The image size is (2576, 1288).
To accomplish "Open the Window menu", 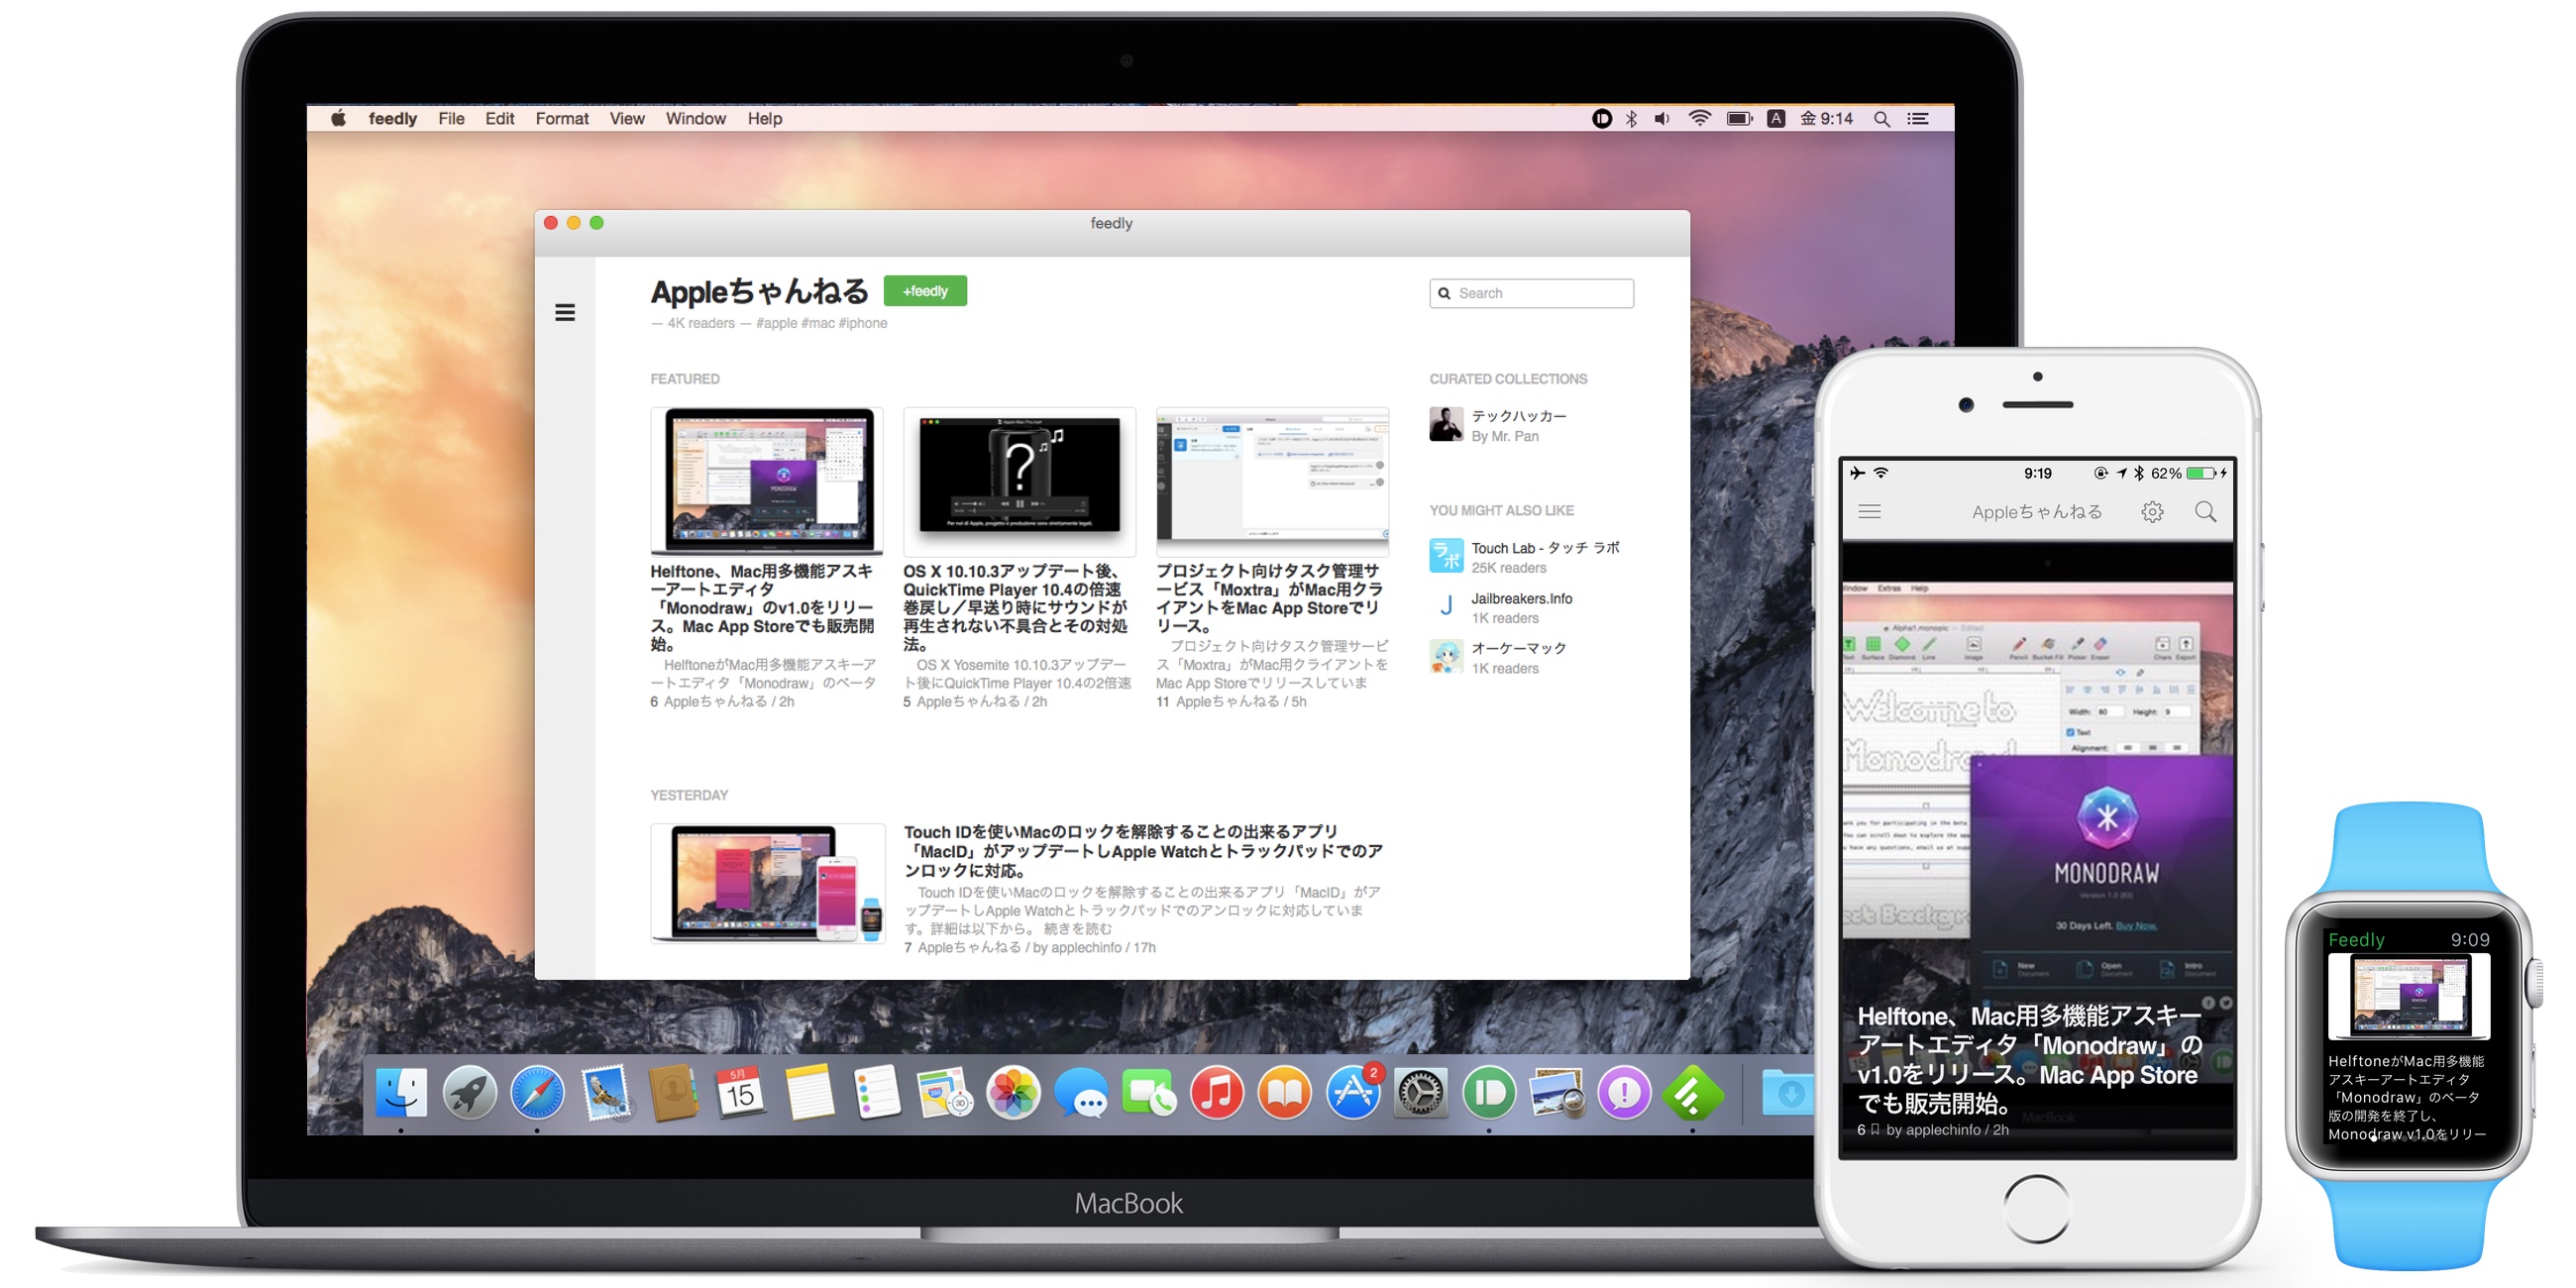I will coord(696,118).
